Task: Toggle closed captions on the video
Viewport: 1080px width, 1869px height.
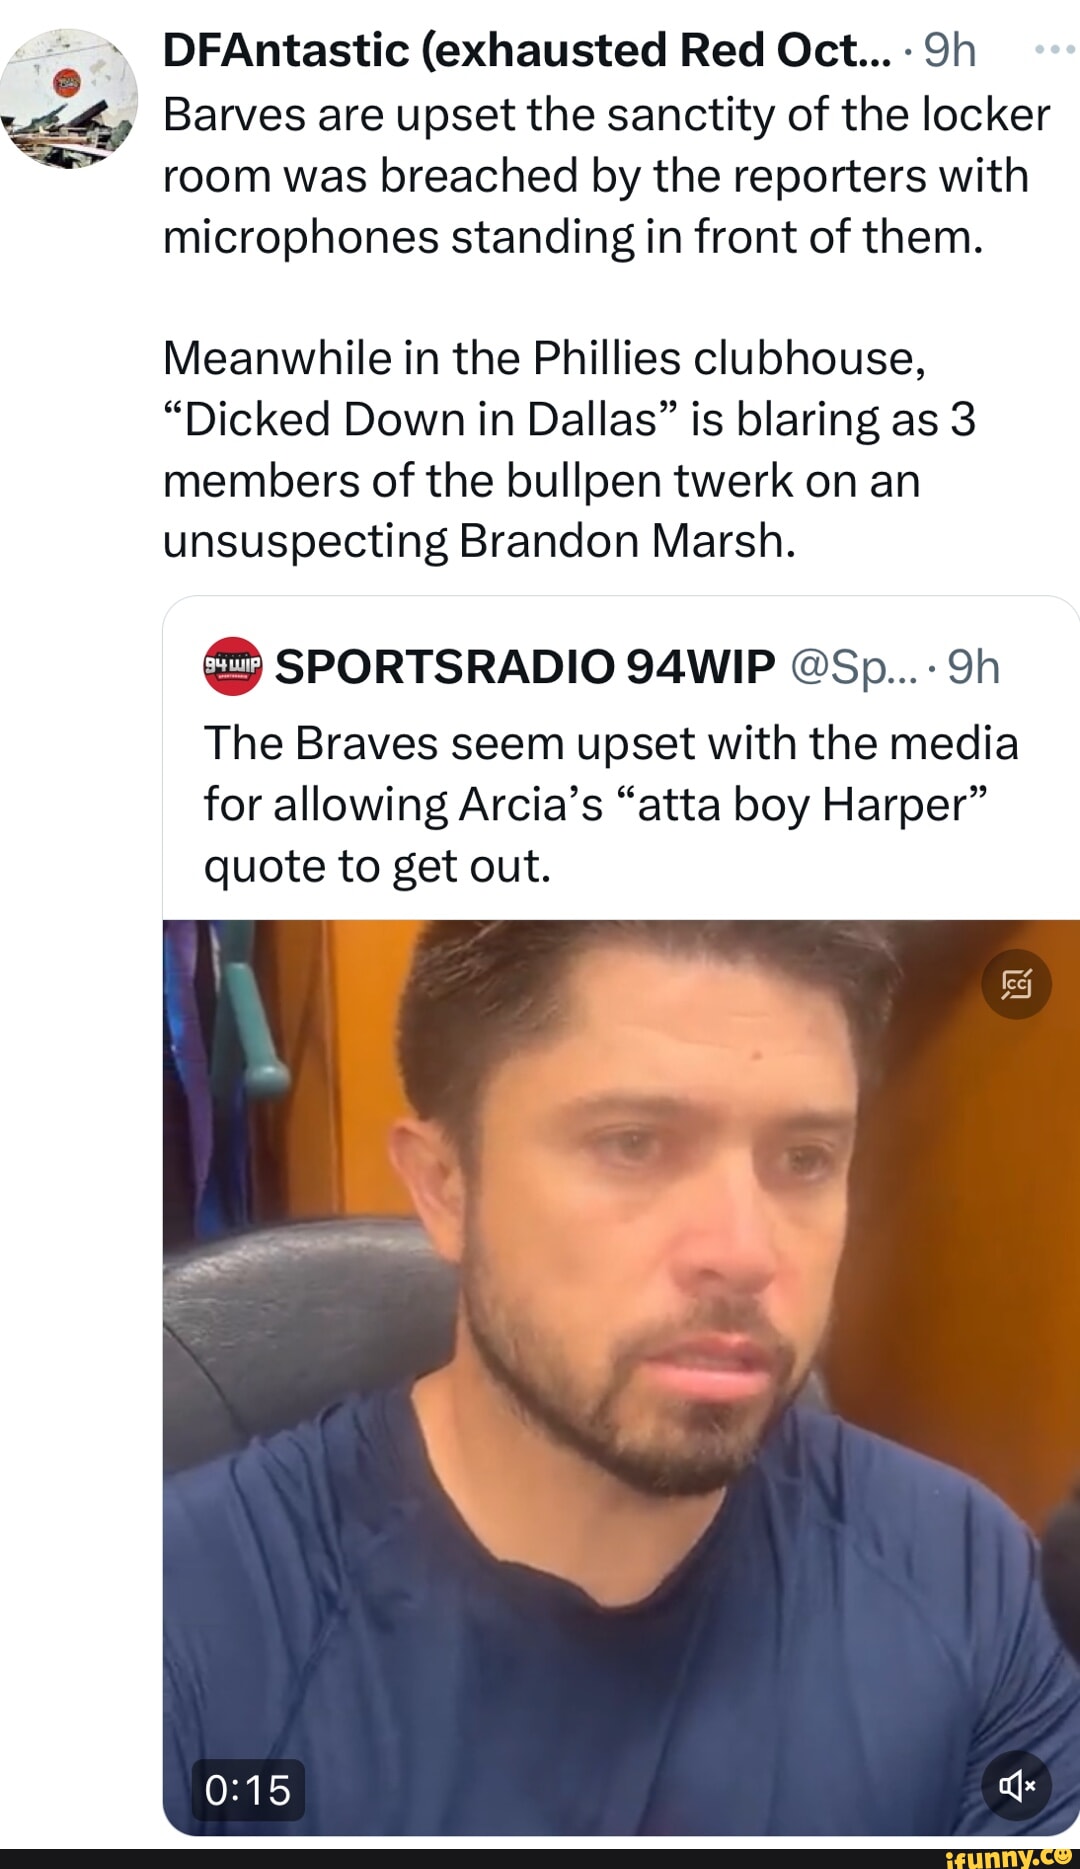Action: pos(1016,984)
